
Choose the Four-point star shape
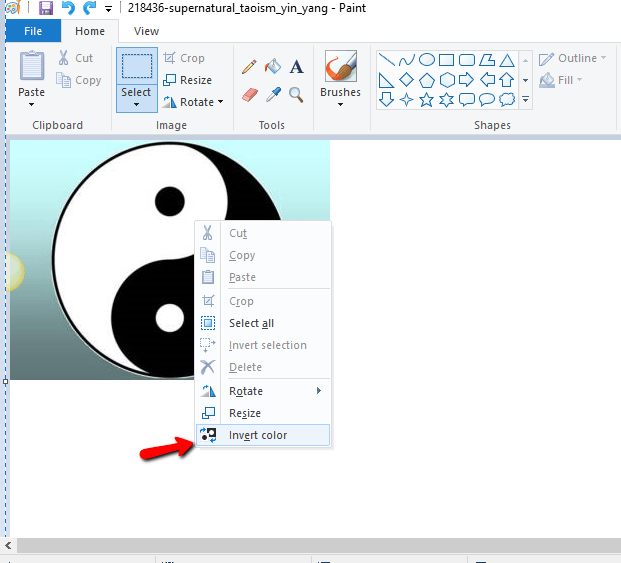(406, 99)
